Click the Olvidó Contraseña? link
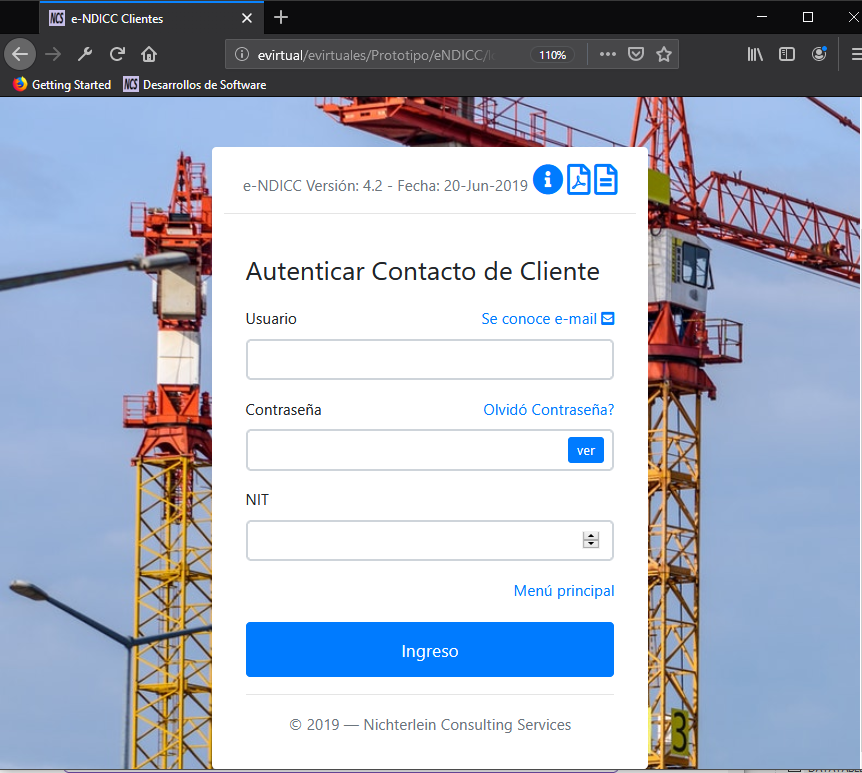 [548, 410]
